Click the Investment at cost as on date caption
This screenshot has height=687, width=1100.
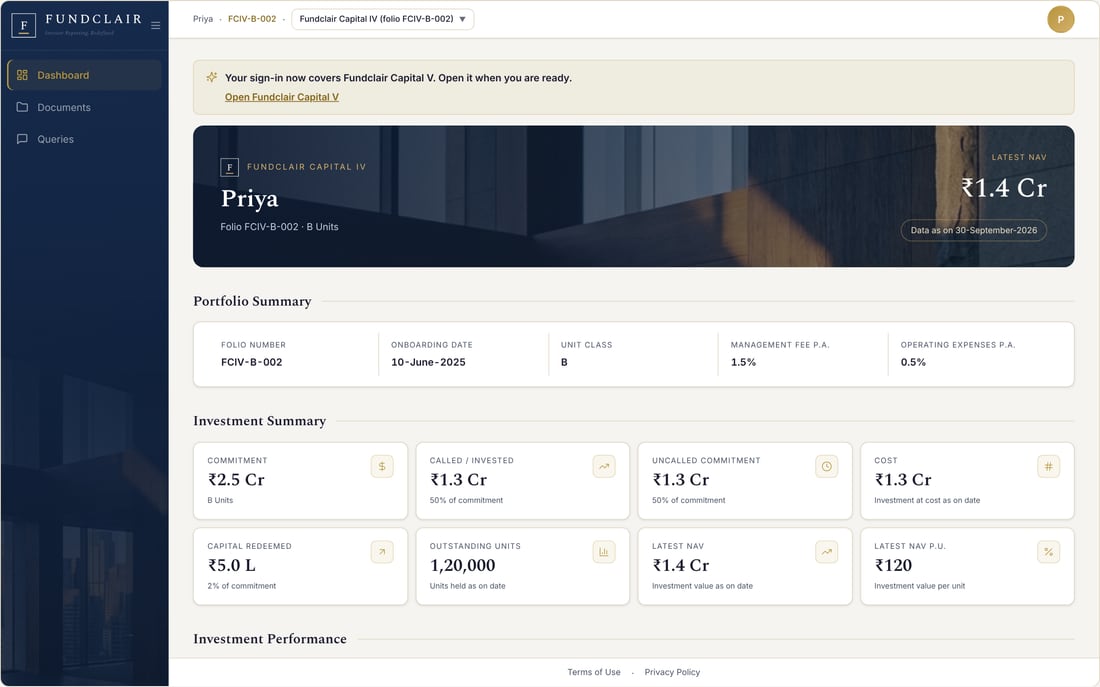(927, 500)
